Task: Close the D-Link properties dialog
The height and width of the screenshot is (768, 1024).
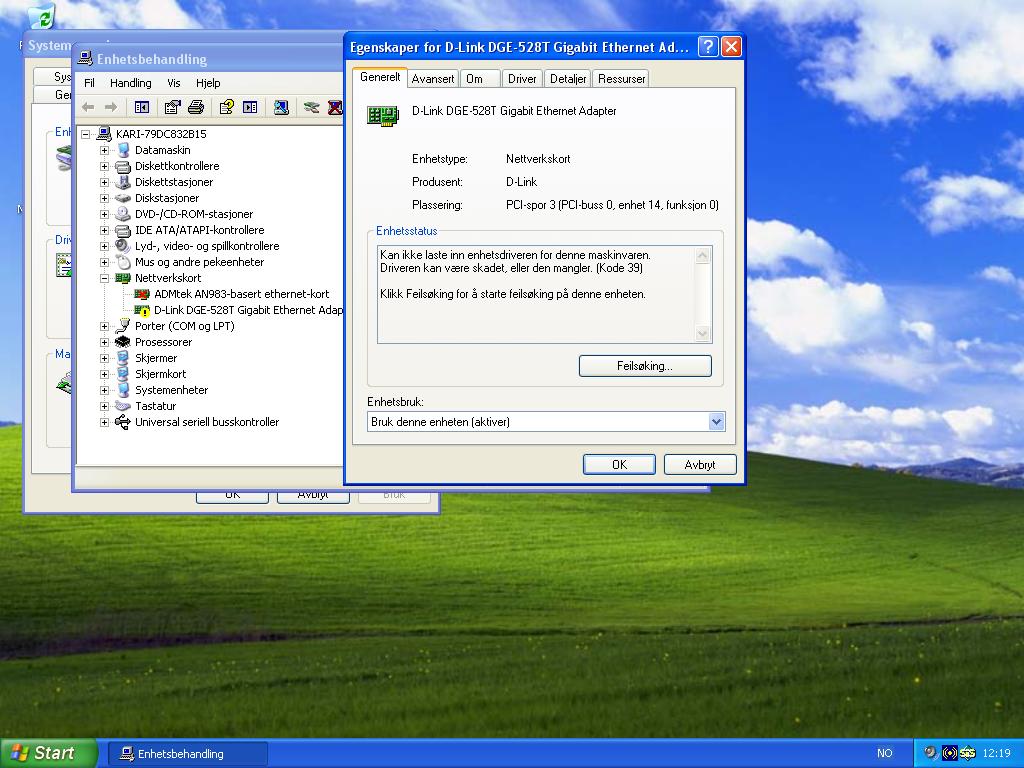Action: pyautogui.click(x=731, y=47)
